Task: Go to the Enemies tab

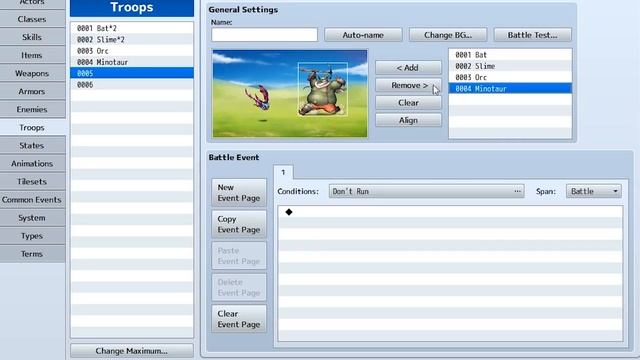Action: (32, 109)
